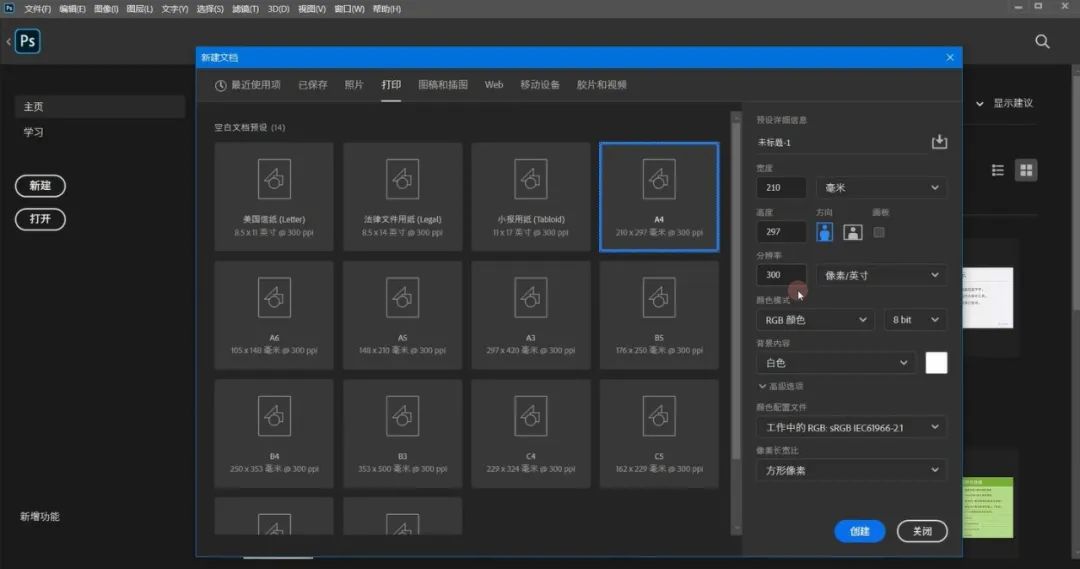Switch to the 打印 tab

click(x=391, y=85)
